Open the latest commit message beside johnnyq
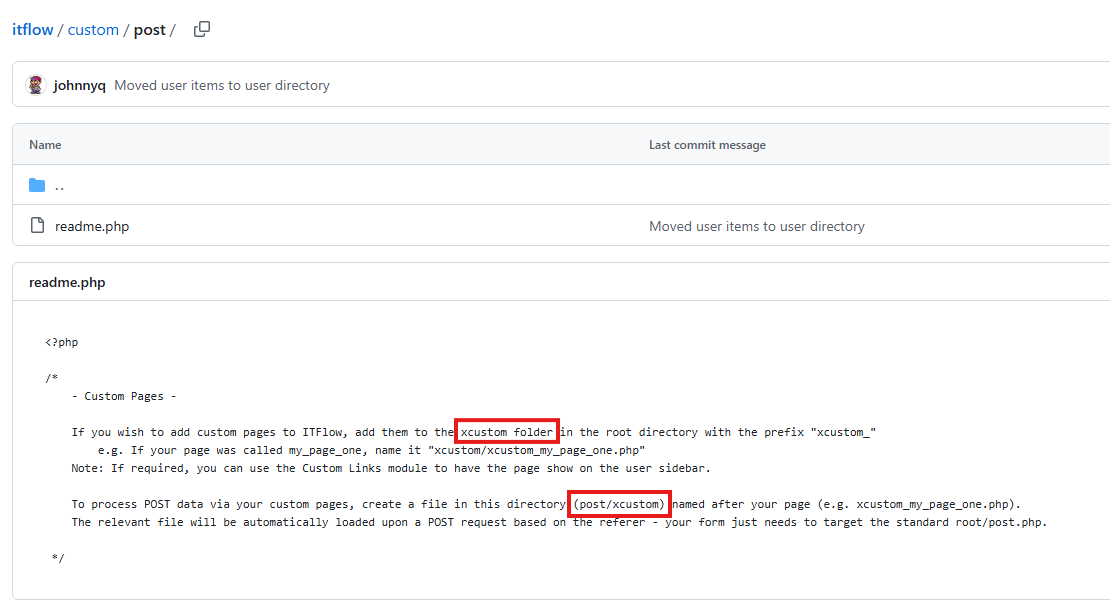The image size is (1110, 608). (x=221, y=86)
